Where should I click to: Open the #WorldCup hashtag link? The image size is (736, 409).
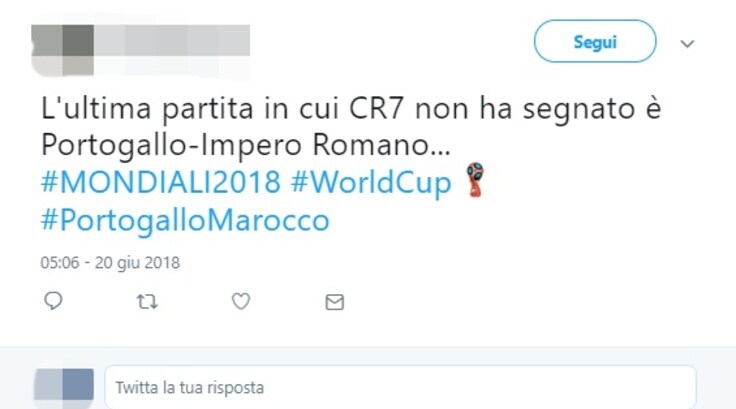371,183
